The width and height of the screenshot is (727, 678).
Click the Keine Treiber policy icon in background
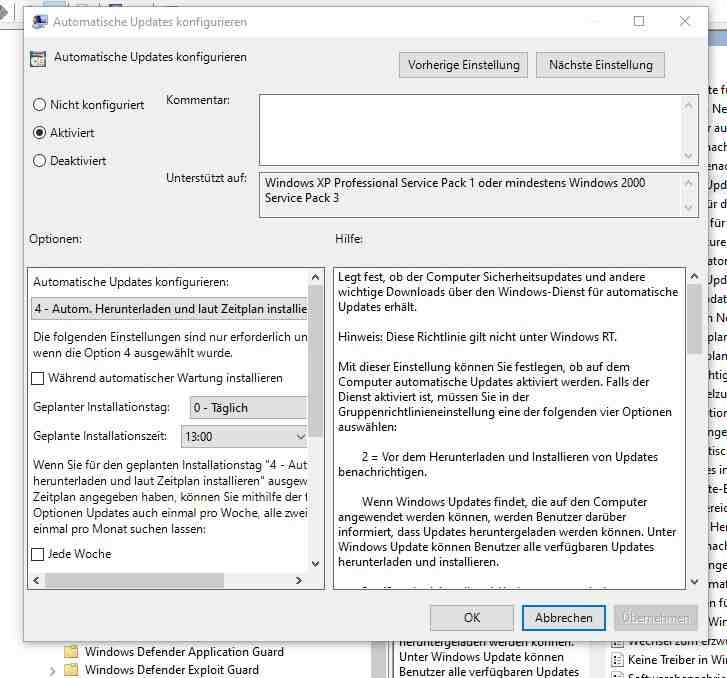617,660
